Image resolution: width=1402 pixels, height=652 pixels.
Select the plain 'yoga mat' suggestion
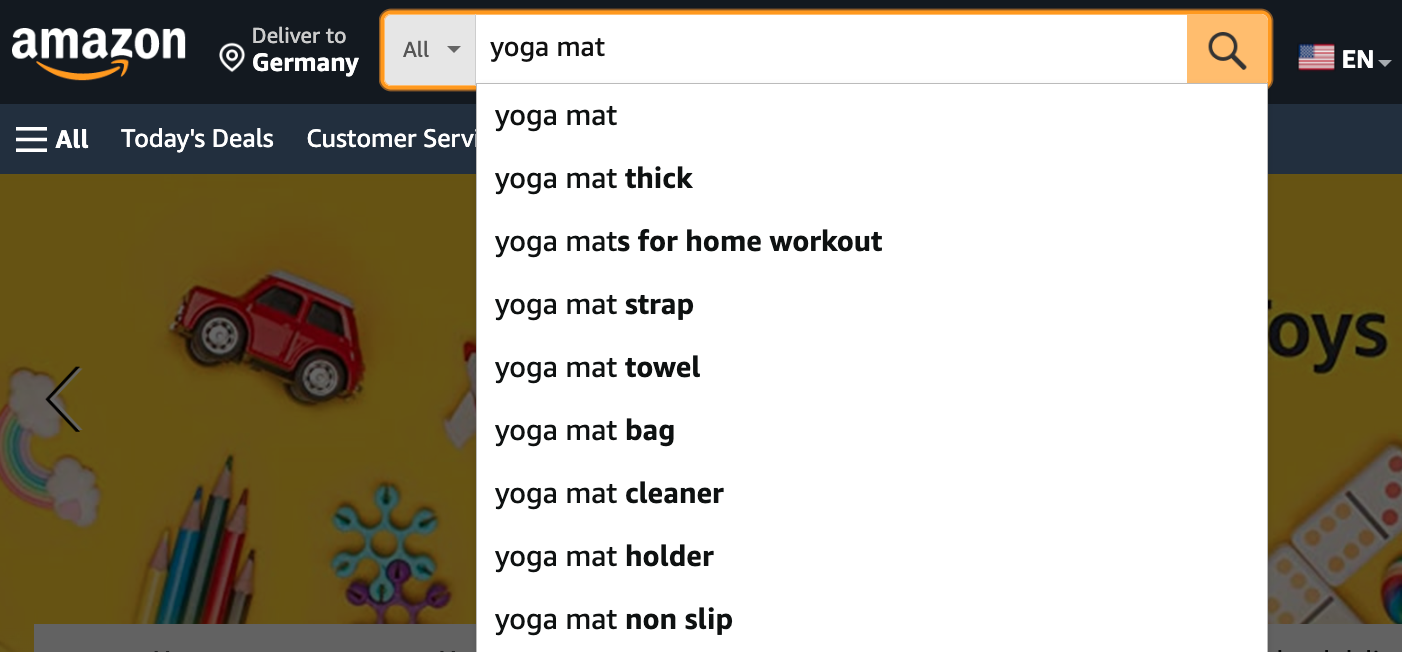[557, 115]
